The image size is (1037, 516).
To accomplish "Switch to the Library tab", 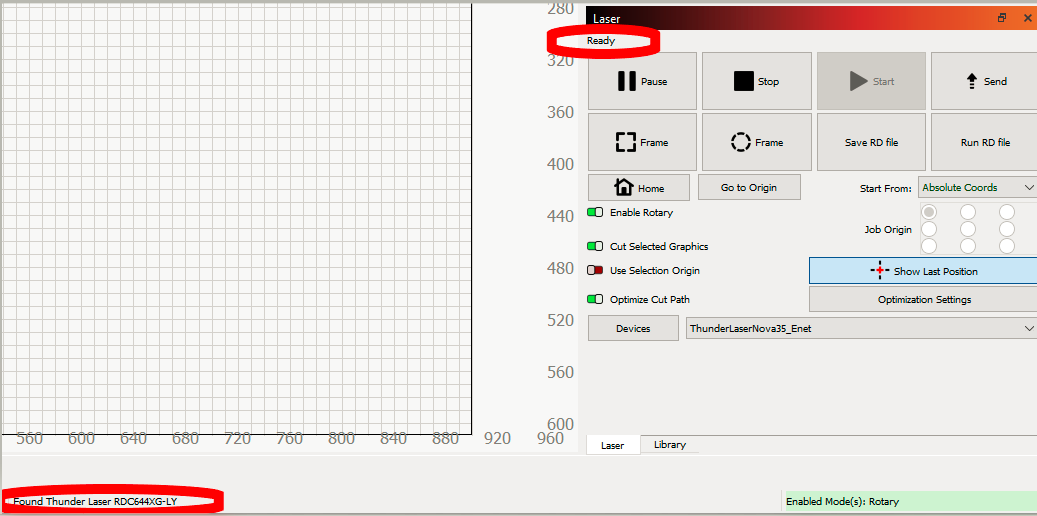I will 669,445.
